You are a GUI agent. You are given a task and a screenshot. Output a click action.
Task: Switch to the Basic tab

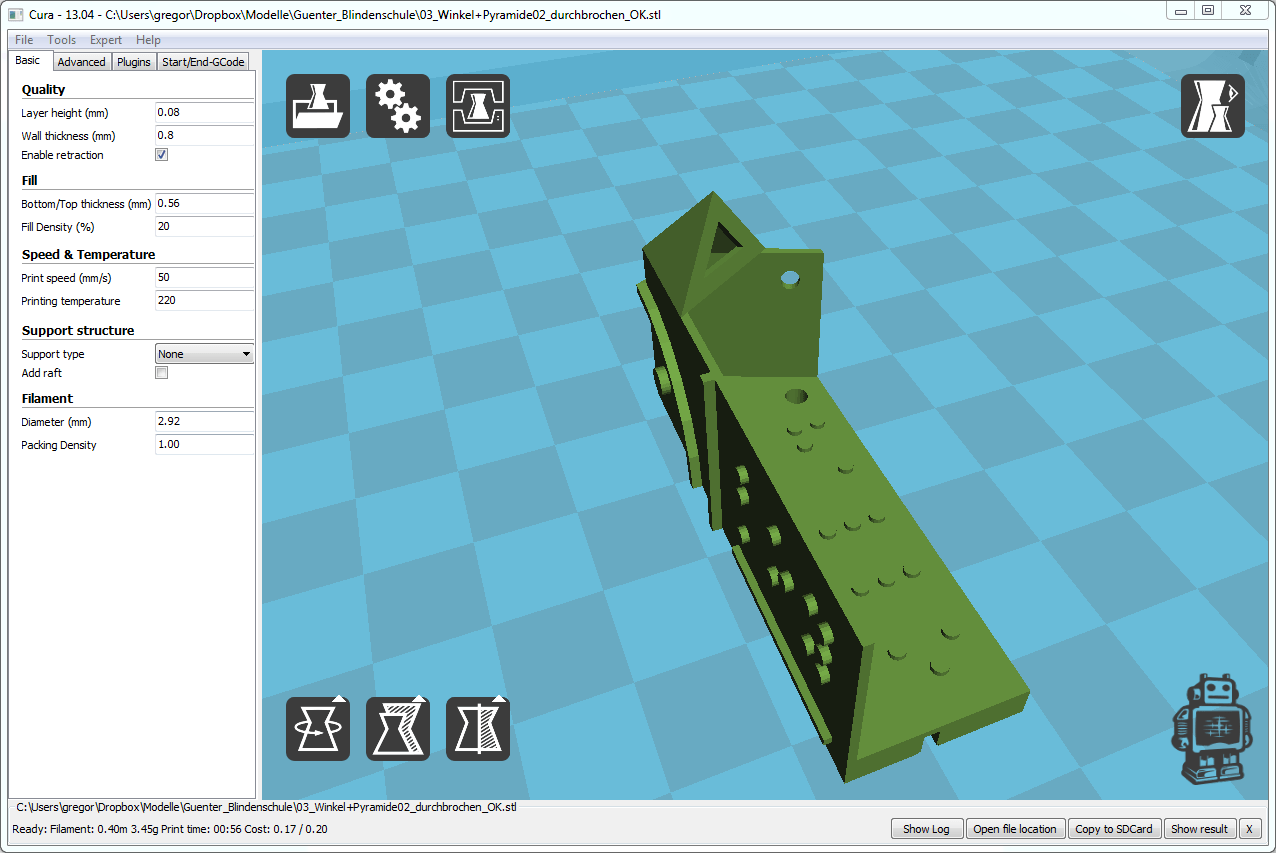(x=28, y=60)
